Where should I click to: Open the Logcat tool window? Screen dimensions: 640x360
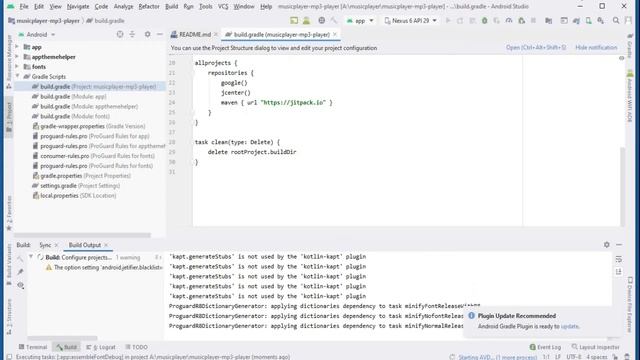point(101,347)
